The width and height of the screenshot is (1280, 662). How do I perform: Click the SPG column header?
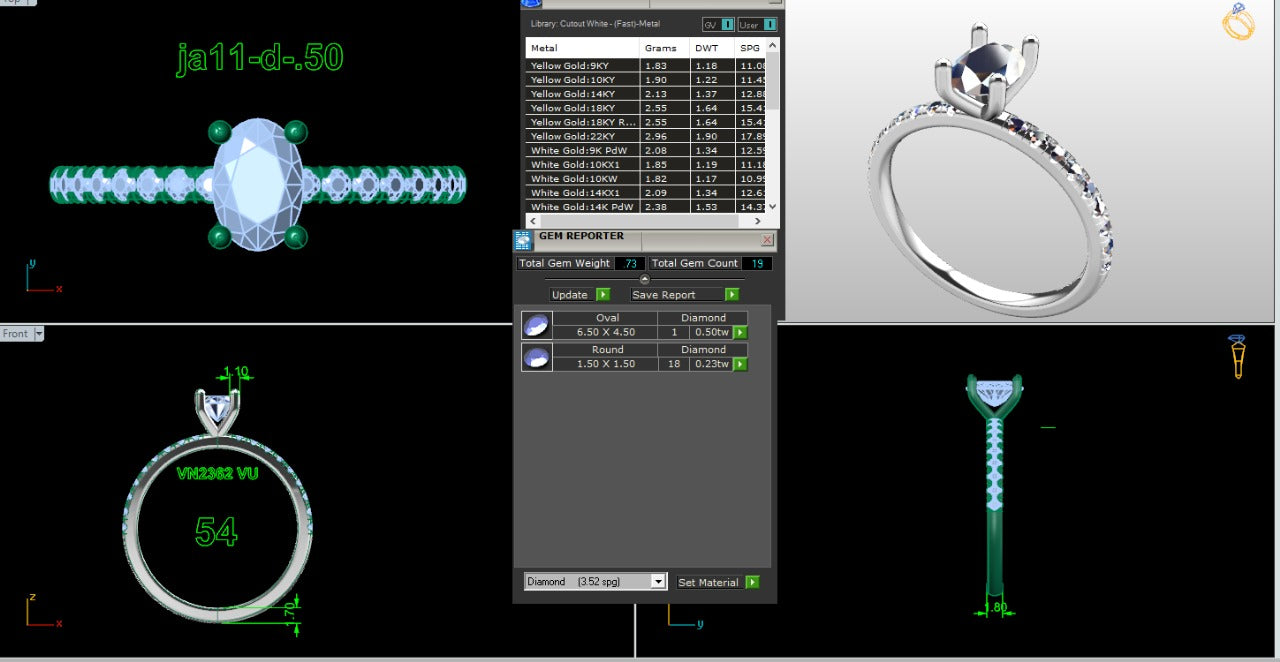coord(750,48)
